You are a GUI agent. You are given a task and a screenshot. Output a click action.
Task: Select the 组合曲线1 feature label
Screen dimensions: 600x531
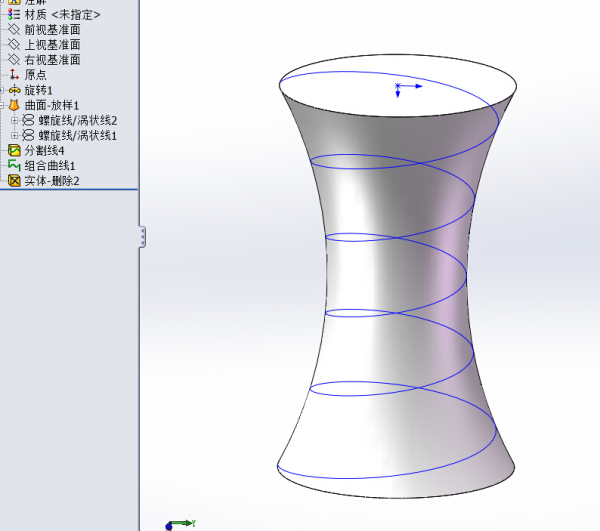tap(50, 165)
